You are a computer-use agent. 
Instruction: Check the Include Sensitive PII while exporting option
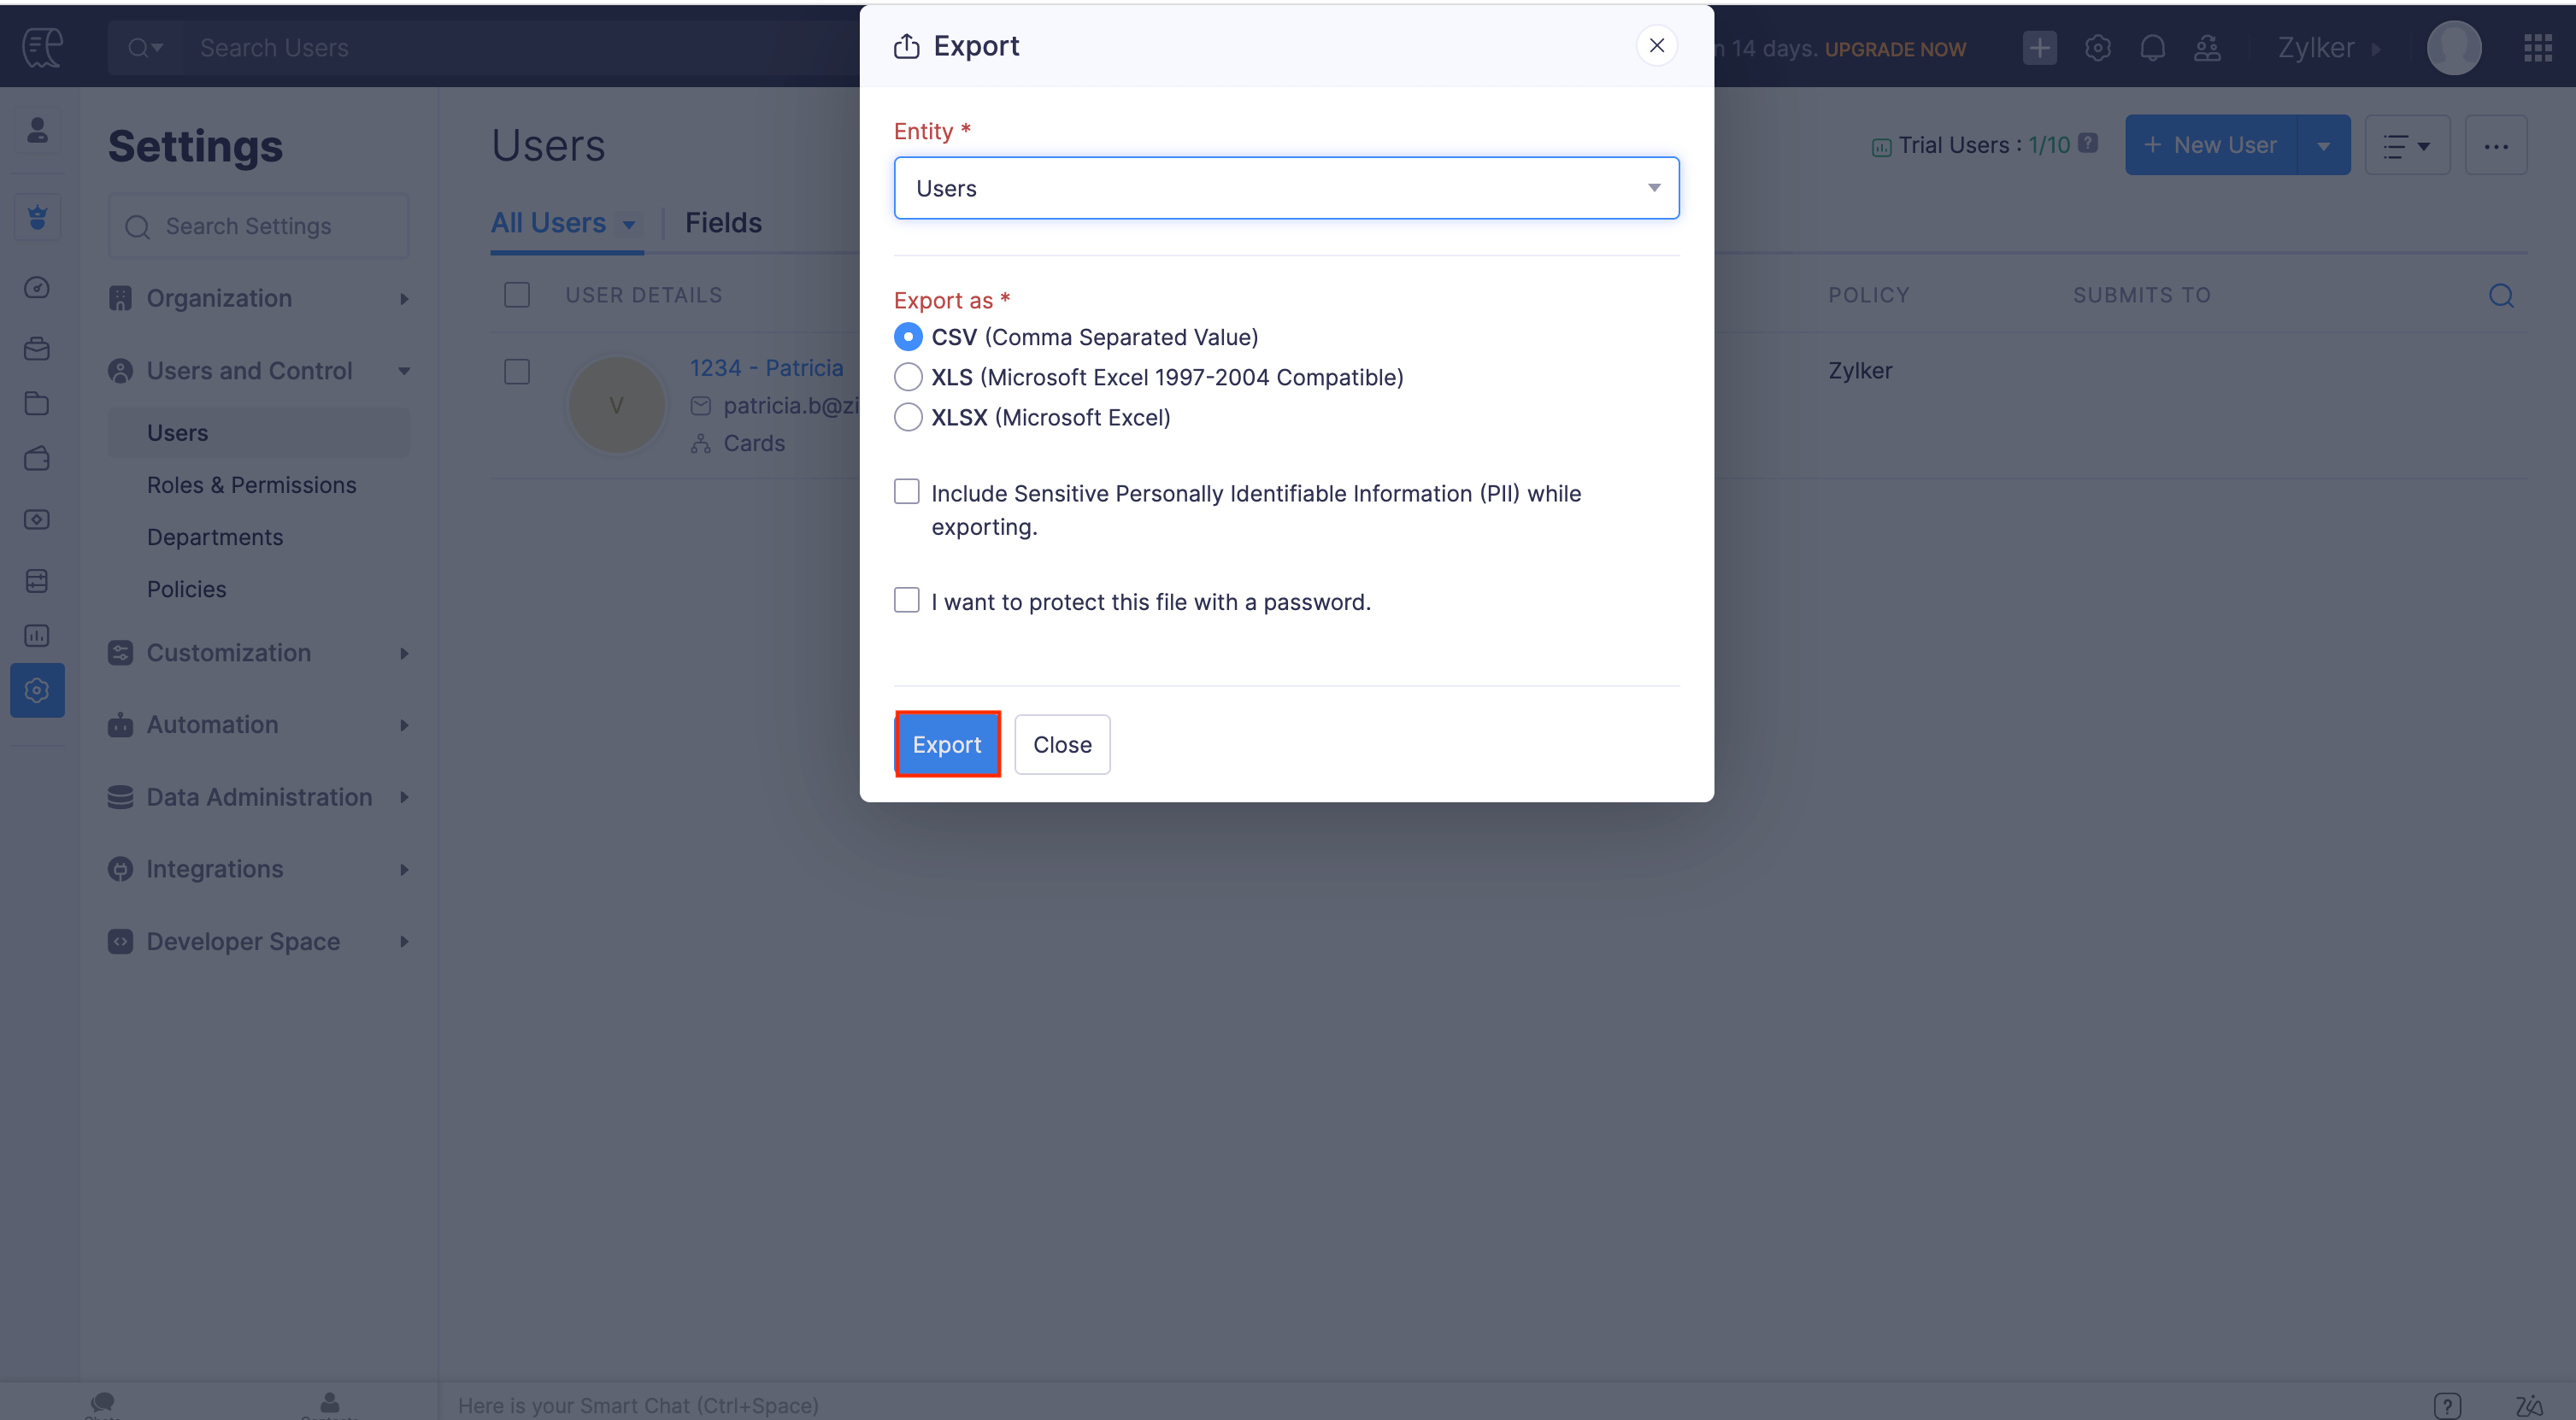(906, 491)
